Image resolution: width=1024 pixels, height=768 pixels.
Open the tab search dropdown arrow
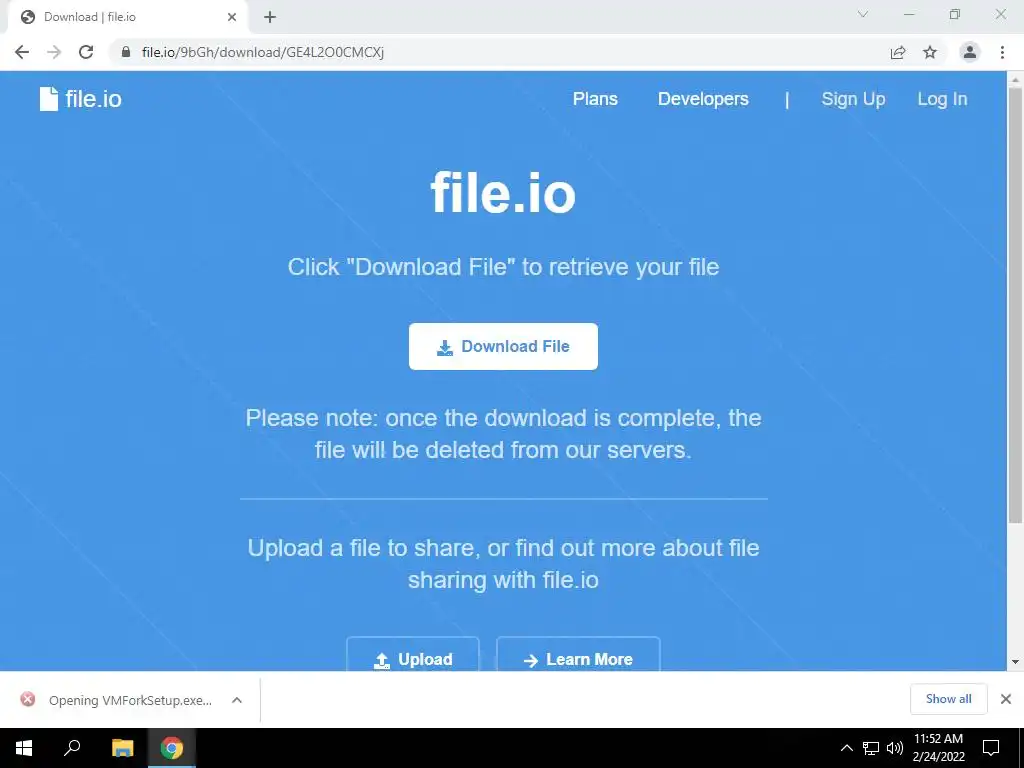(863, 14)
